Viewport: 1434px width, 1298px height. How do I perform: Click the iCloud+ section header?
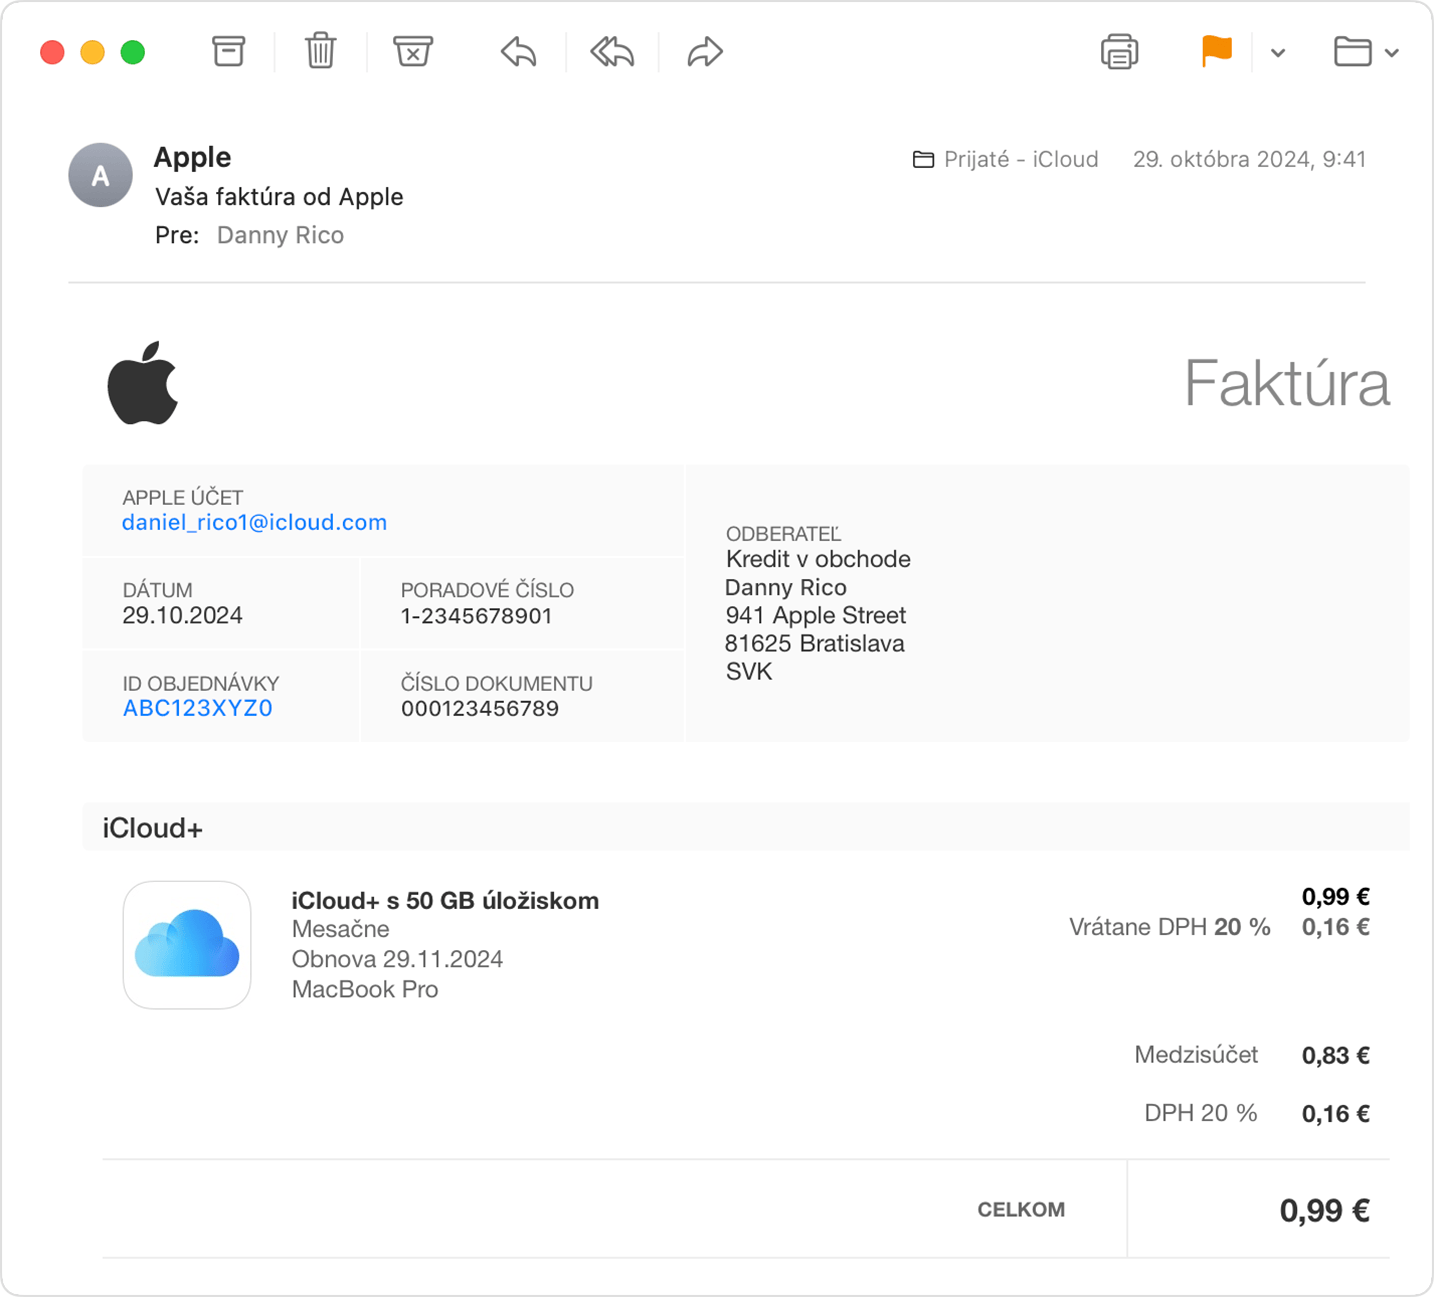[746, 827]
